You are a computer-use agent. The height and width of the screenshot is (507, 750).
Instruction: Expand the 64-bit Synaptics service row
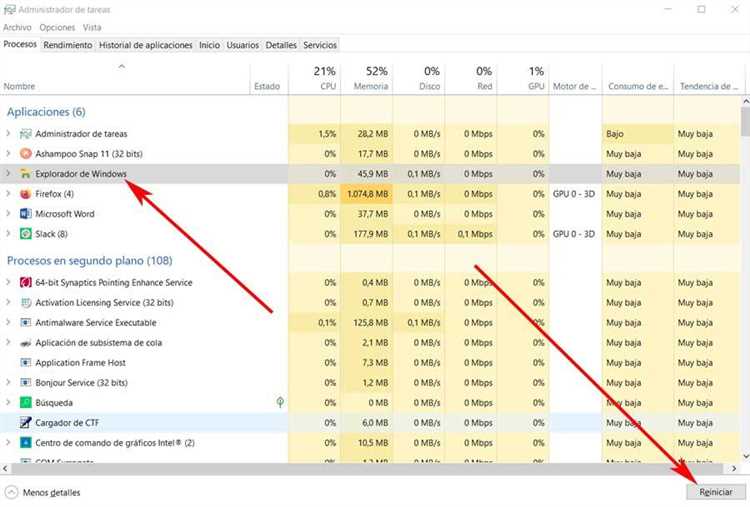click(x=8, y=283)
